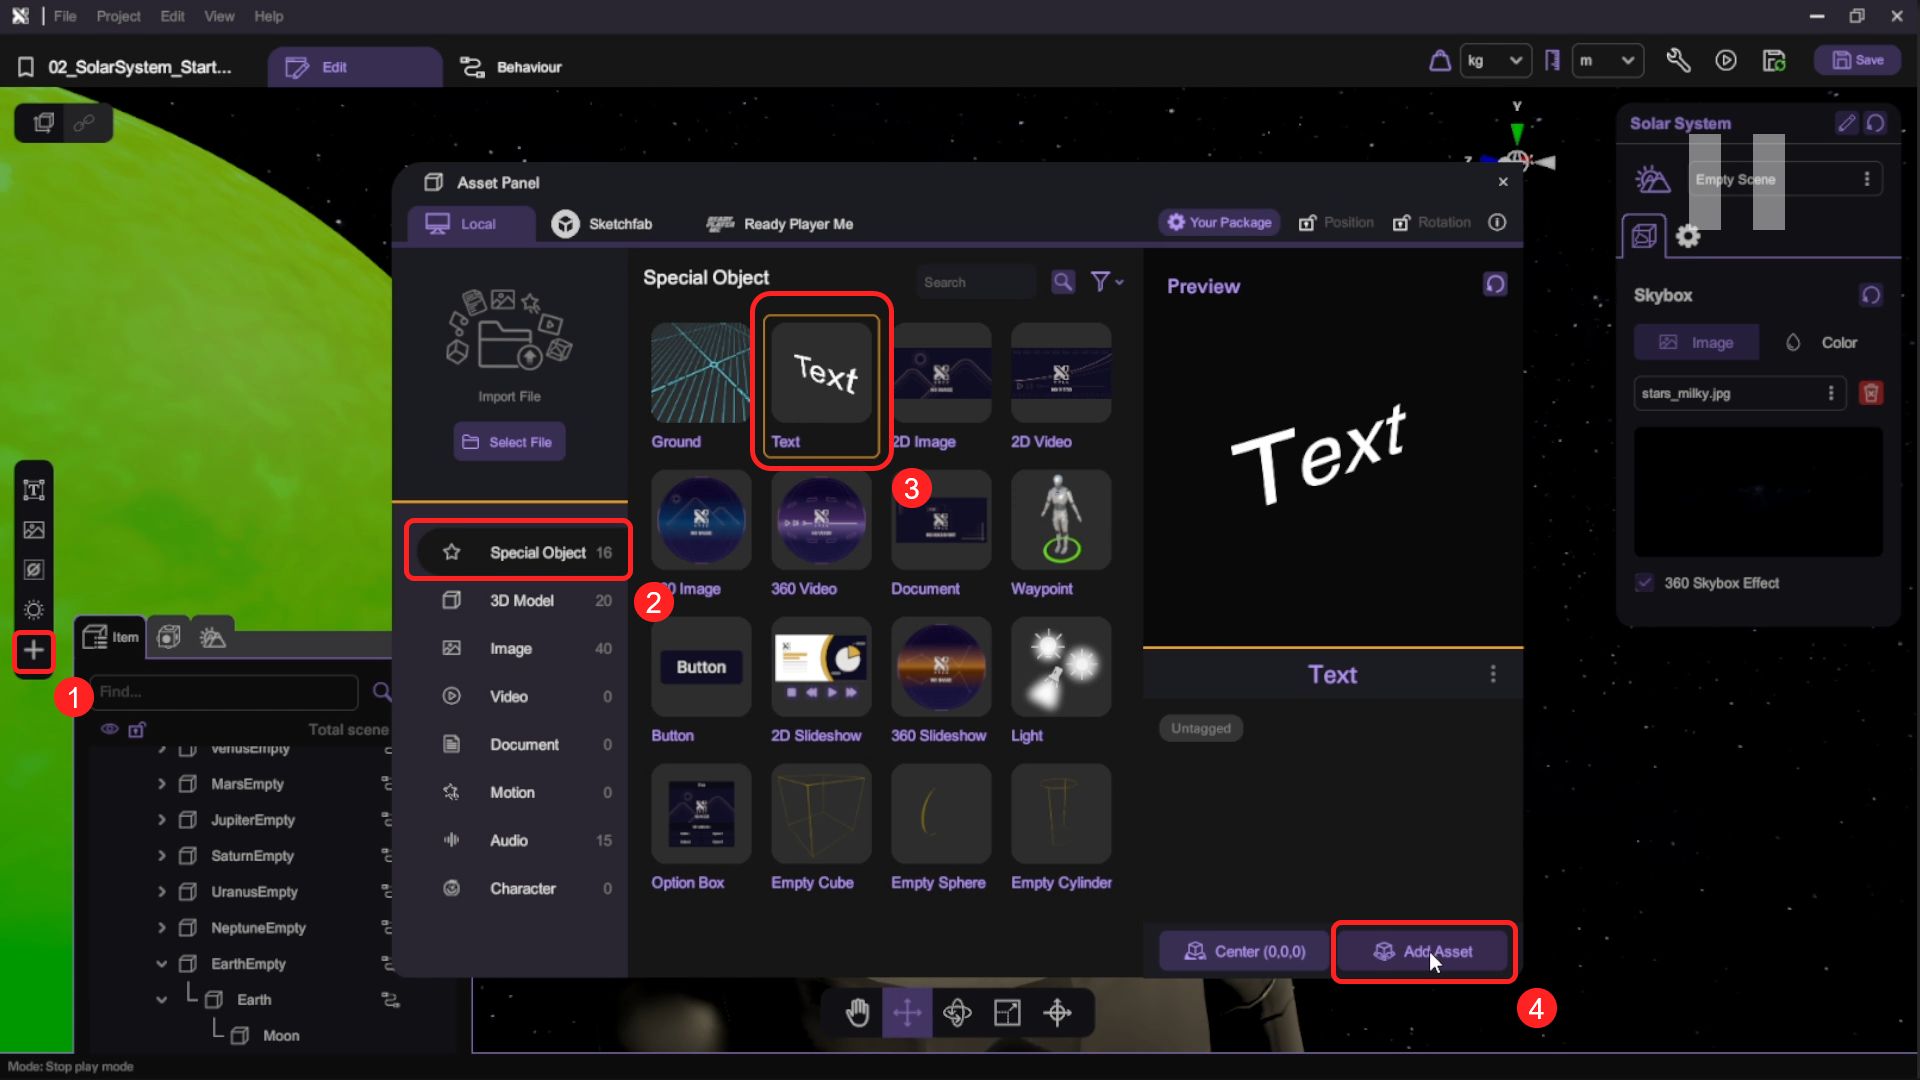Viewport: 1920px width, 1080px height.
Task: Click the plus Add Asset sidebar icon
Action: (x=33, y=651)
